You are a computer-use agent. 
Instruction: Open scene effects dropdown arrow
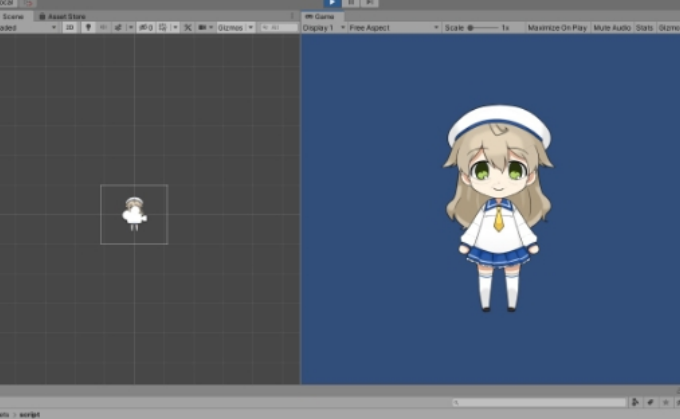pyautogui.click(x=131, y=28)
